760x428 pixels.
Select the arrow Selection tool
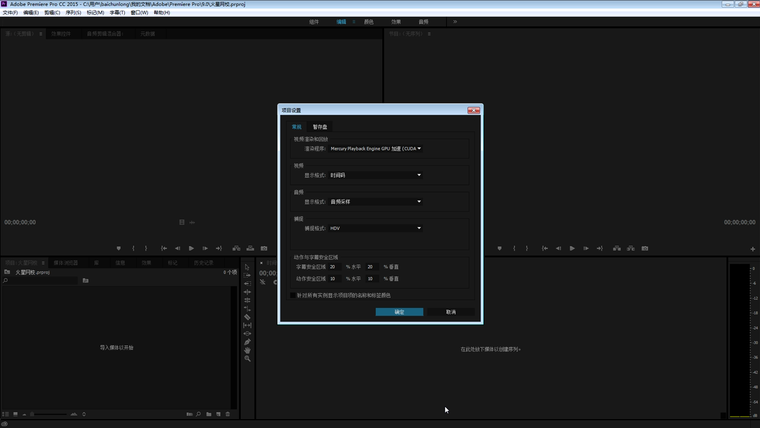248,267
